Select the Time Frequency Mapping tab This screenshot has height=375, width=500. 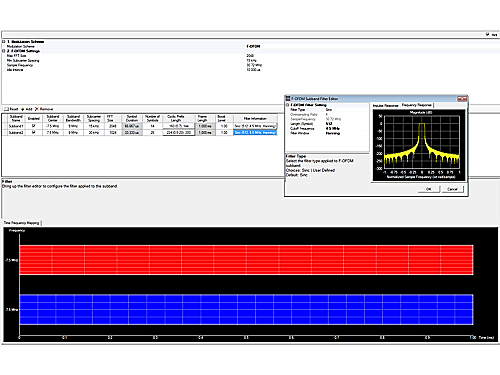pos(22,223)
